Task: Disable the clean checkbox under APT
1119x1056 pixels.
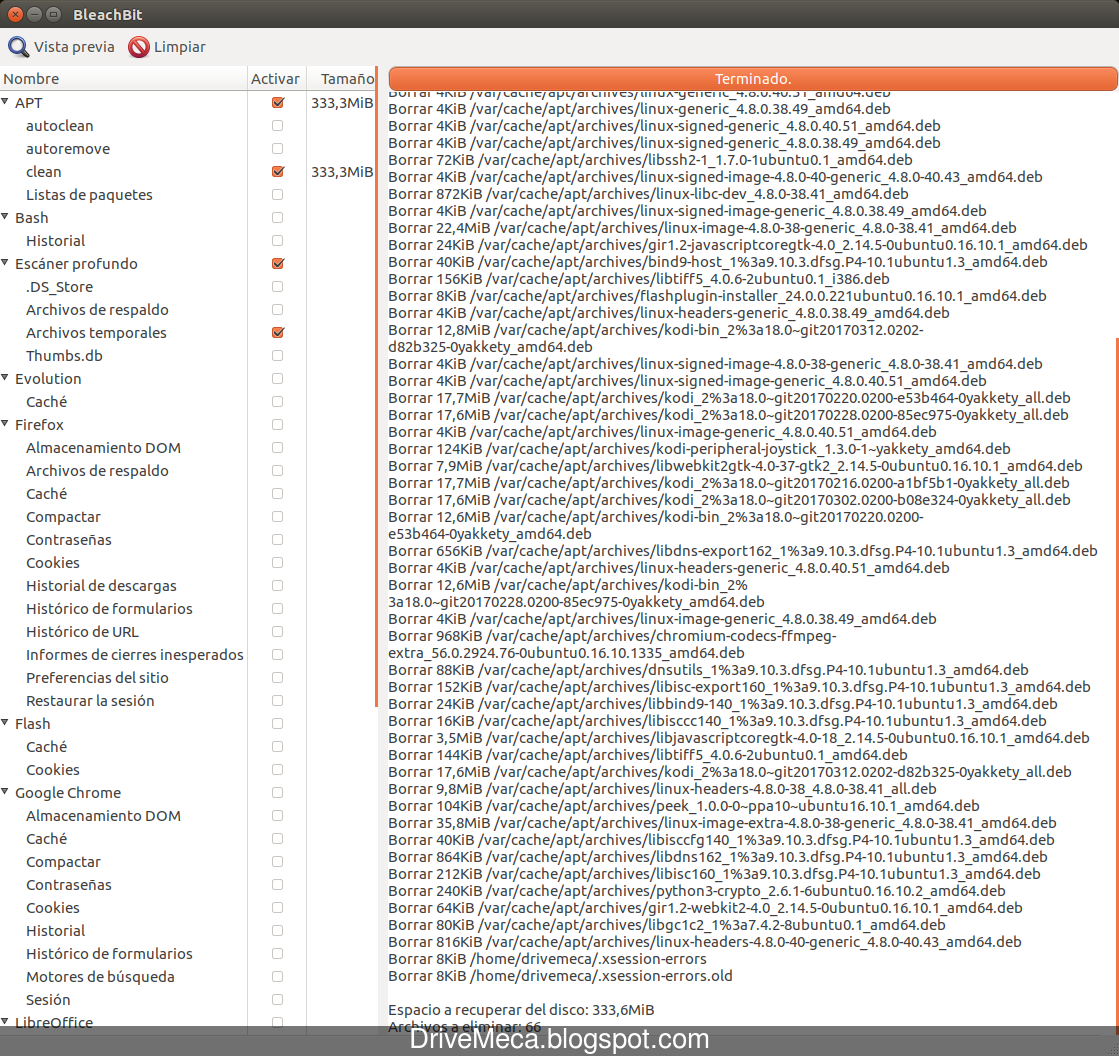Action: [277, 171]
